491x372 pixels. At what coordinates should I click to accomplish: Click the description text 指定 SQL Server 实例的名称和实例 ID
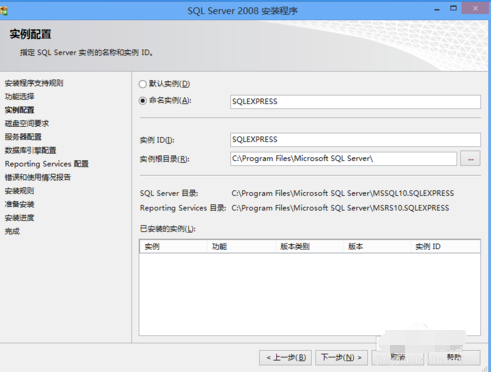point(87,53)
